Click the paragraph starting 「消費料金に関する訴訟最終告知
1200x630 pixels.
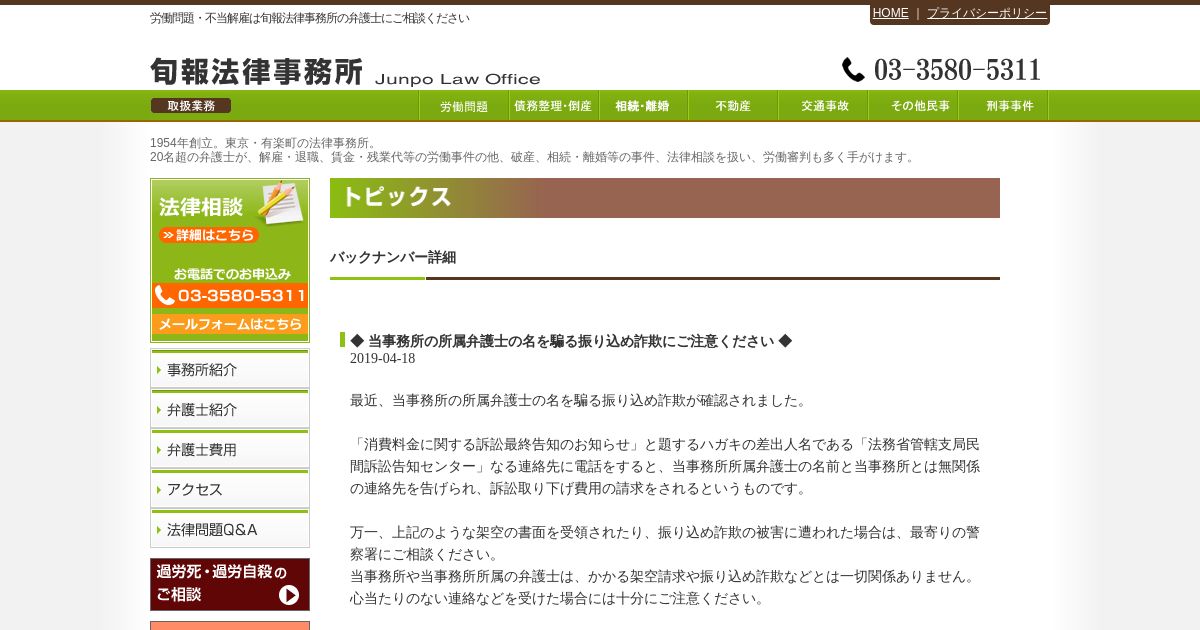[x=665, y=467]
